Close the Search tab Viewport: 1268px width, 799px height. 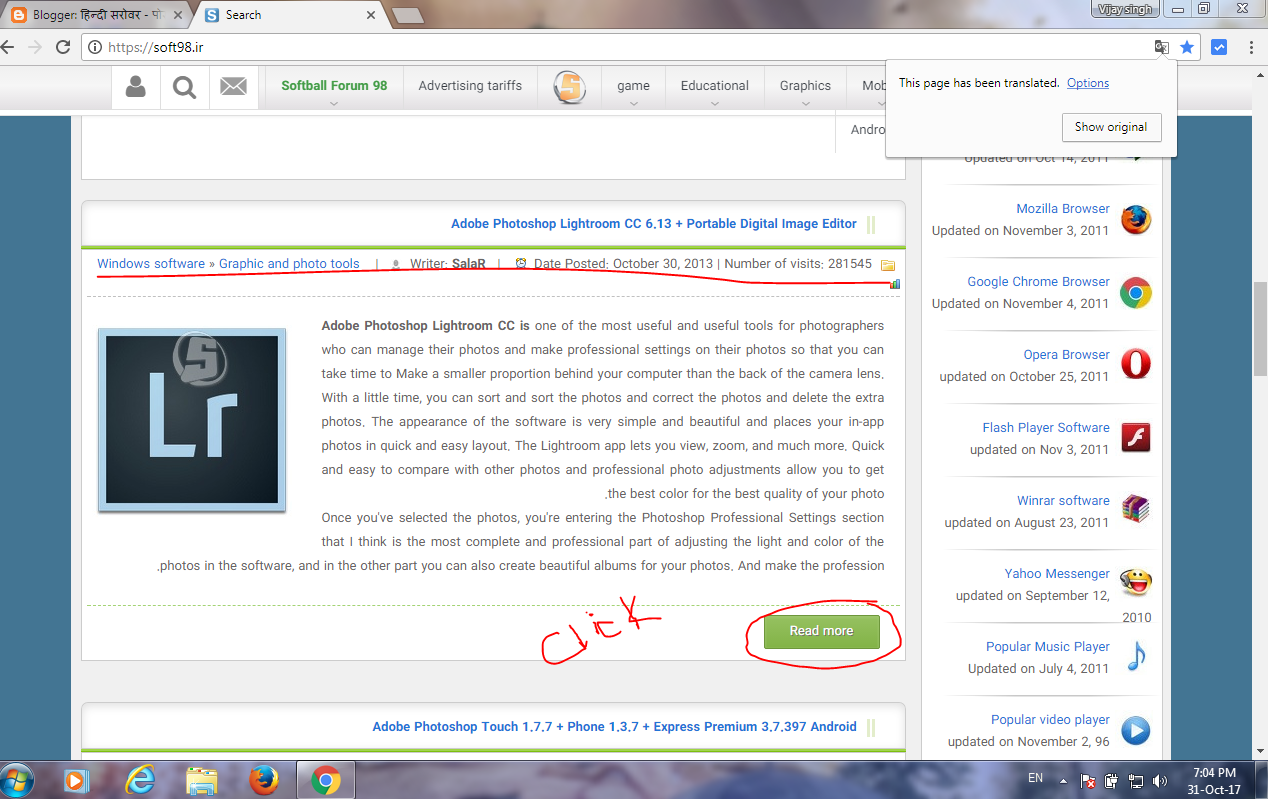(x=371, y=15)
